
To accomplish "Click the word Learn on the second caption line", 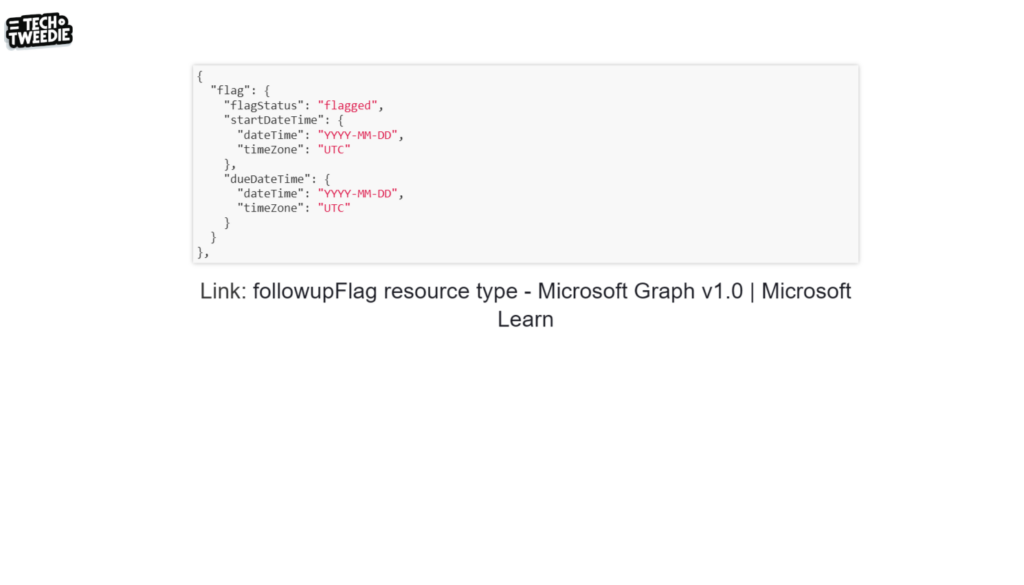I will tap(525, 320).
